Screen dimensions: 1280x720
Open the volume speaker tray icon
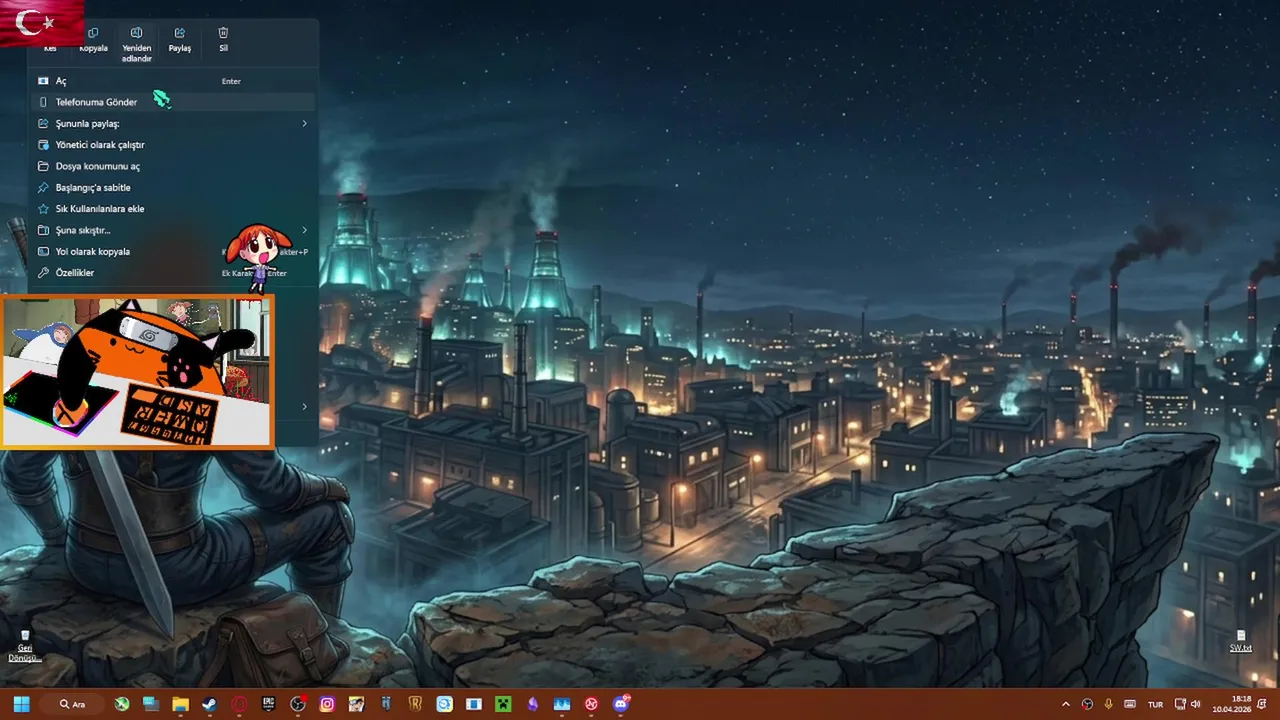pyautogui.click(x=1195, y=704)
